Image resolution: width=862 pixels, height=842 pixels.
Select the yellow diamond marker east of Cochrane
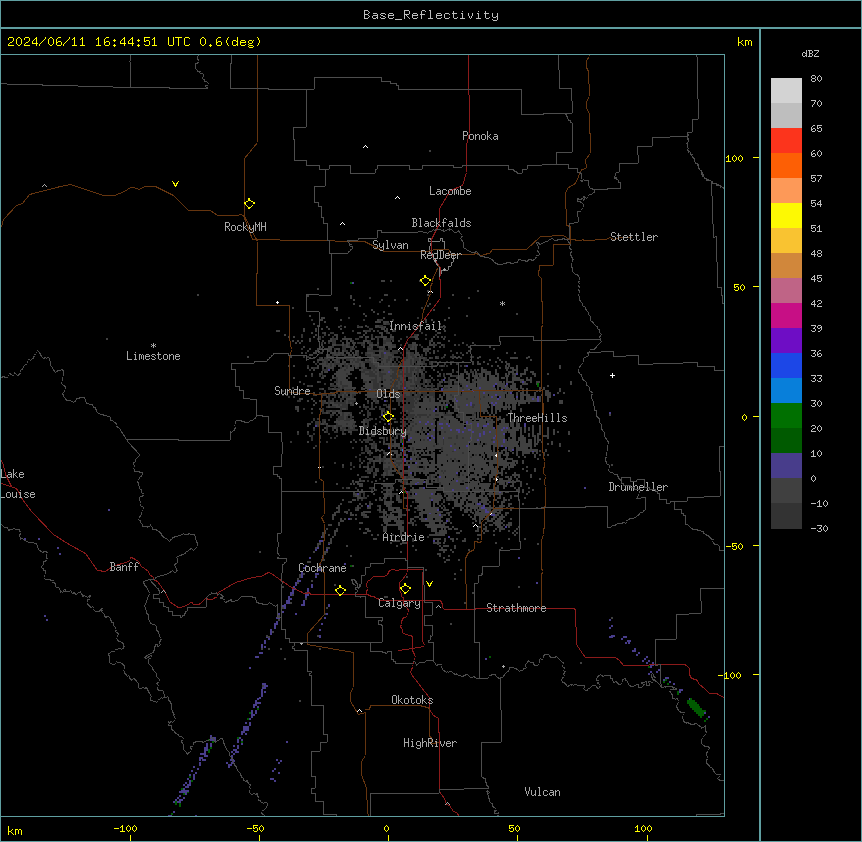point(340,590)
